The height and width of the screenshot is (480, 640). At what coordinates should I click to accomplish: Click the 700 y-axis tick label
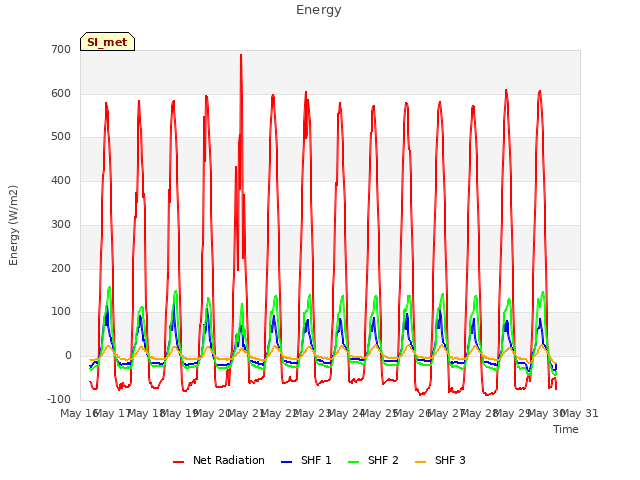[x=61, y=50]
